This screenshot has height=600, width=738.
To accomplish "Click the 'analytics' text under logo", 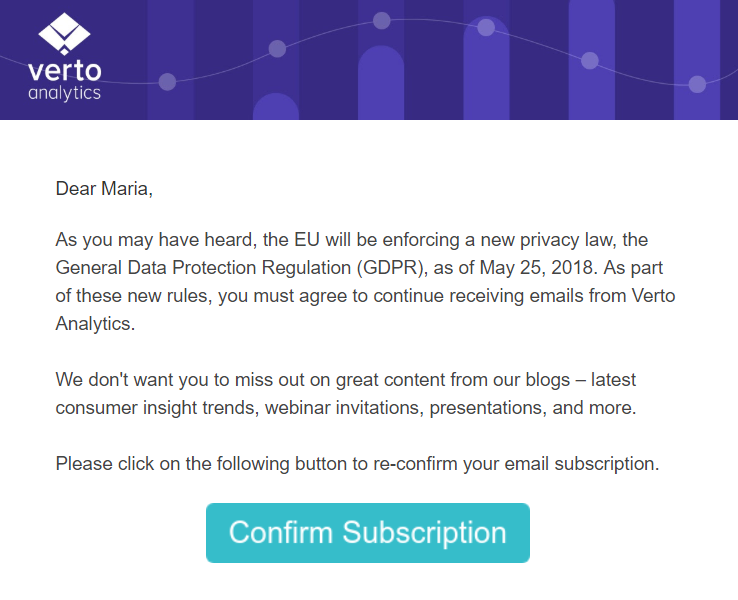I will [x=64, y=93].
